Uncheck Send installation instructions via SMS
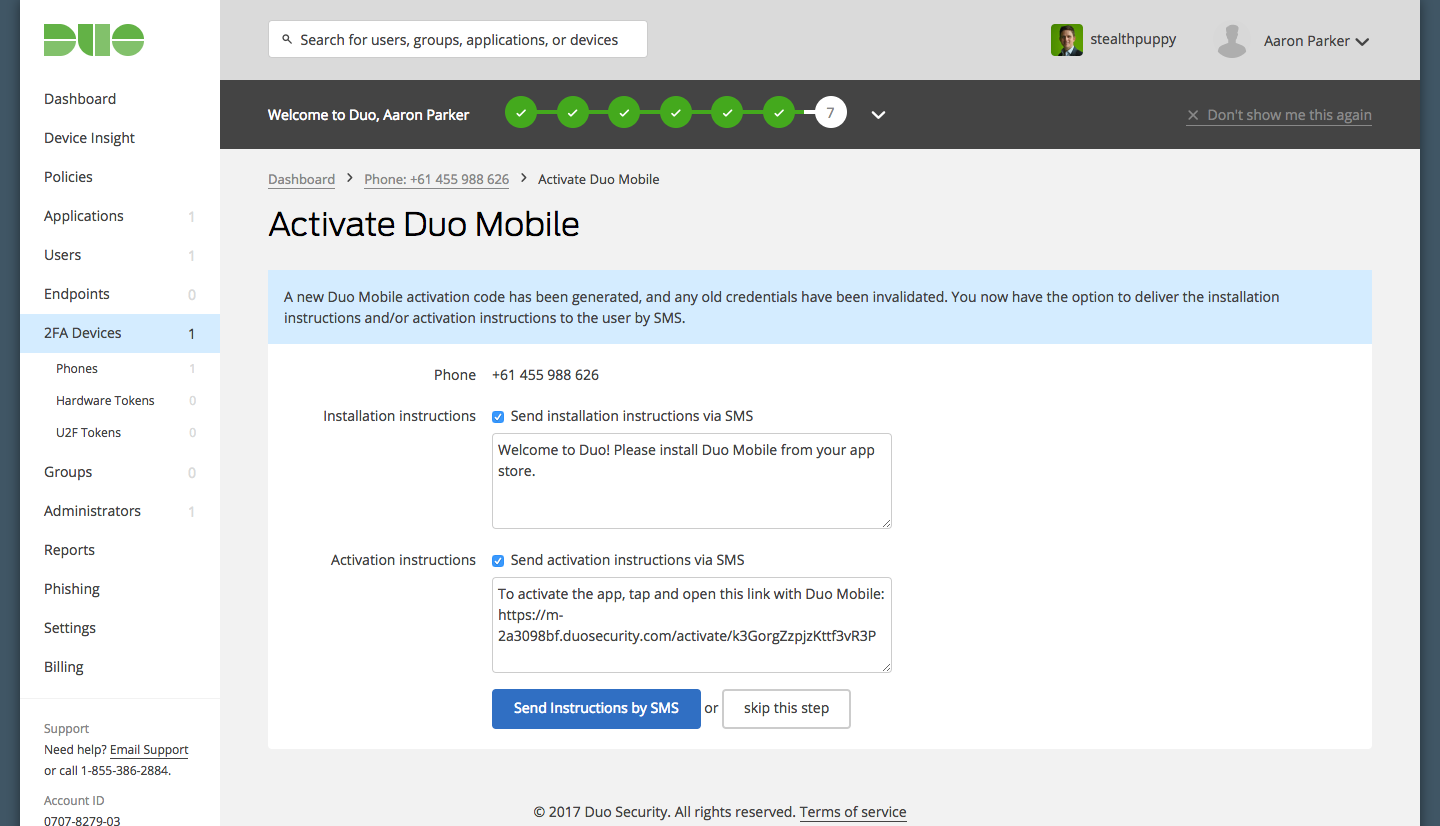 (x=498, y=416)
